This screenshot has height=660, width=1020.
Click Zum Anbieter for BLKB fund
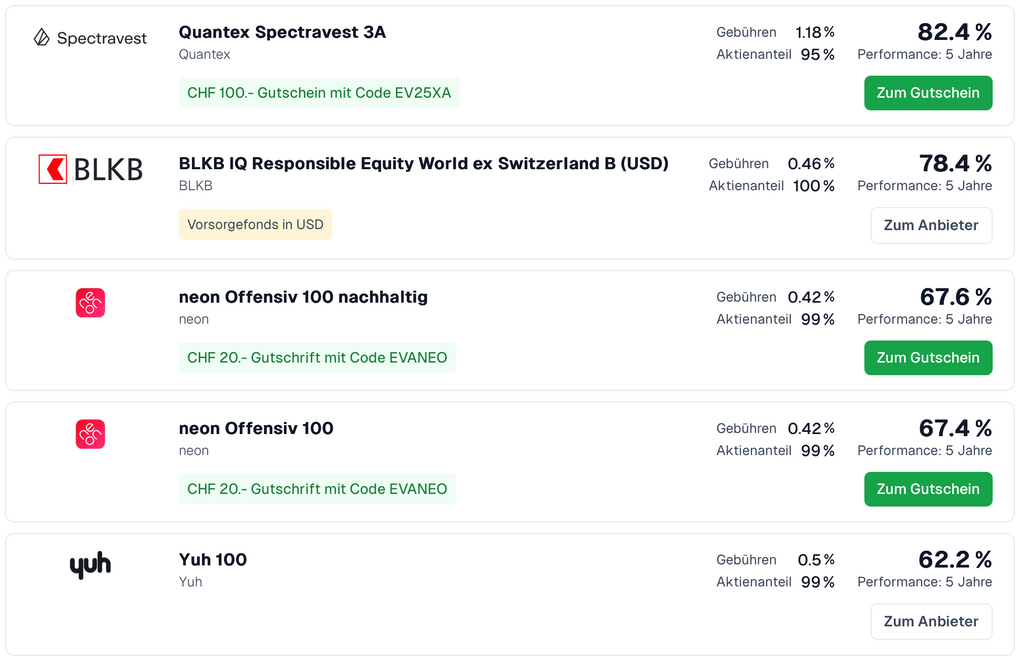tap(931, 225)
